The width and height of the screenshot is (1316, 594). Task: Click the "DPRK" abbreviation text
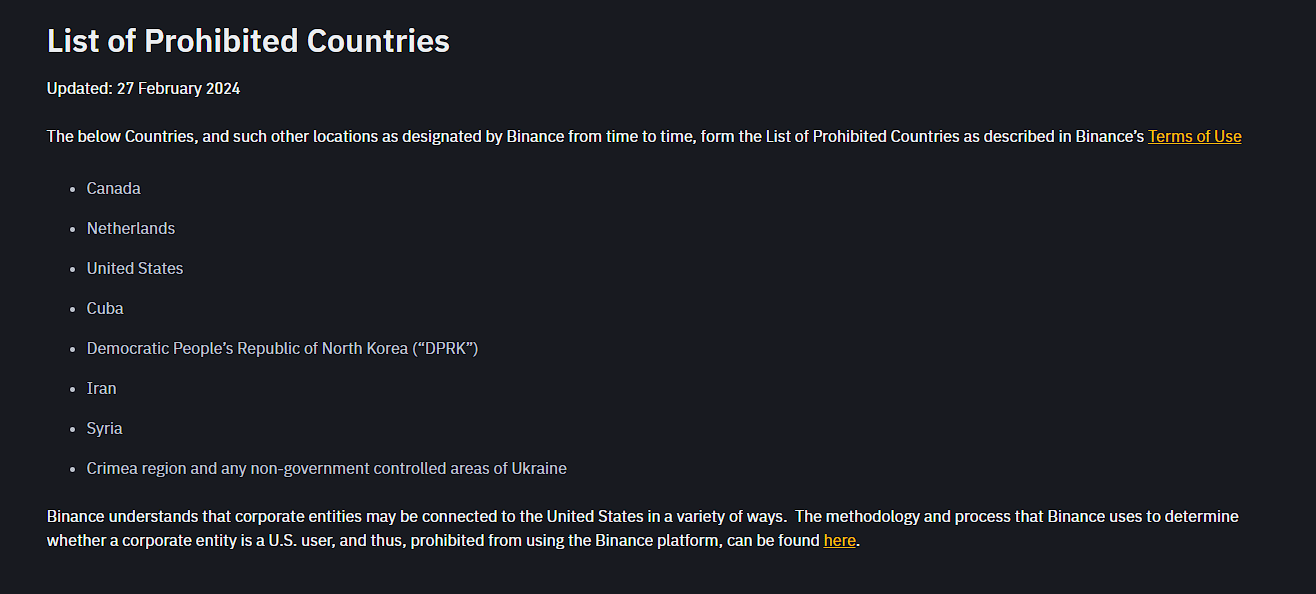coord(445,348)
